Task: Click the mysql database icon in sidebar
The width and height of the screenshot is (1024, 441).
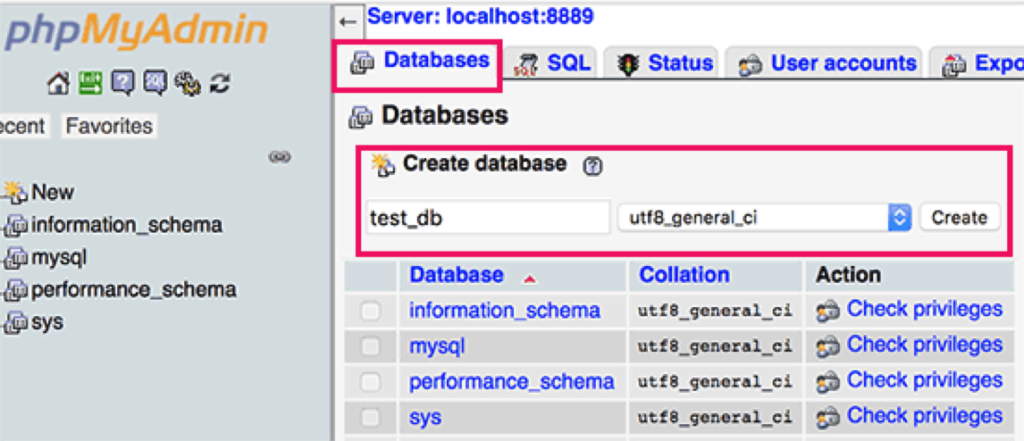Action: point(16,258)
